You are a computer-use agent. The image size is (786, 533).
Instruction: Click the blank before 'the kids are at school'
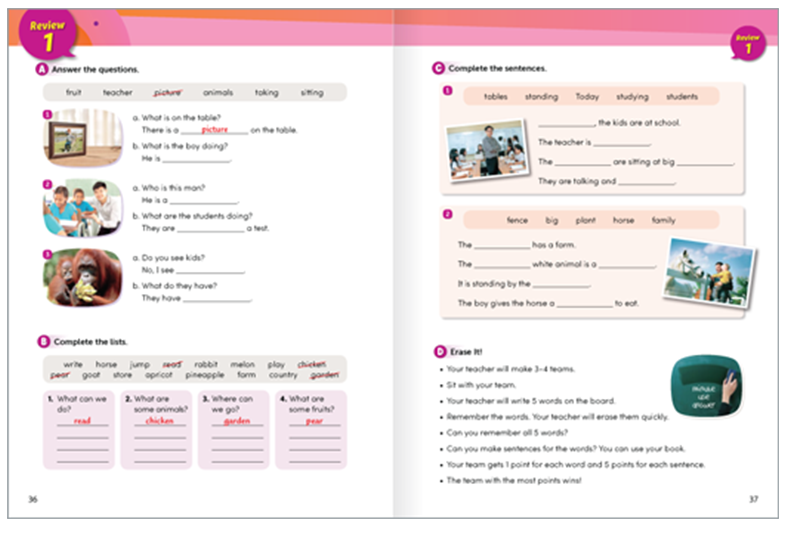click(566, 123)
